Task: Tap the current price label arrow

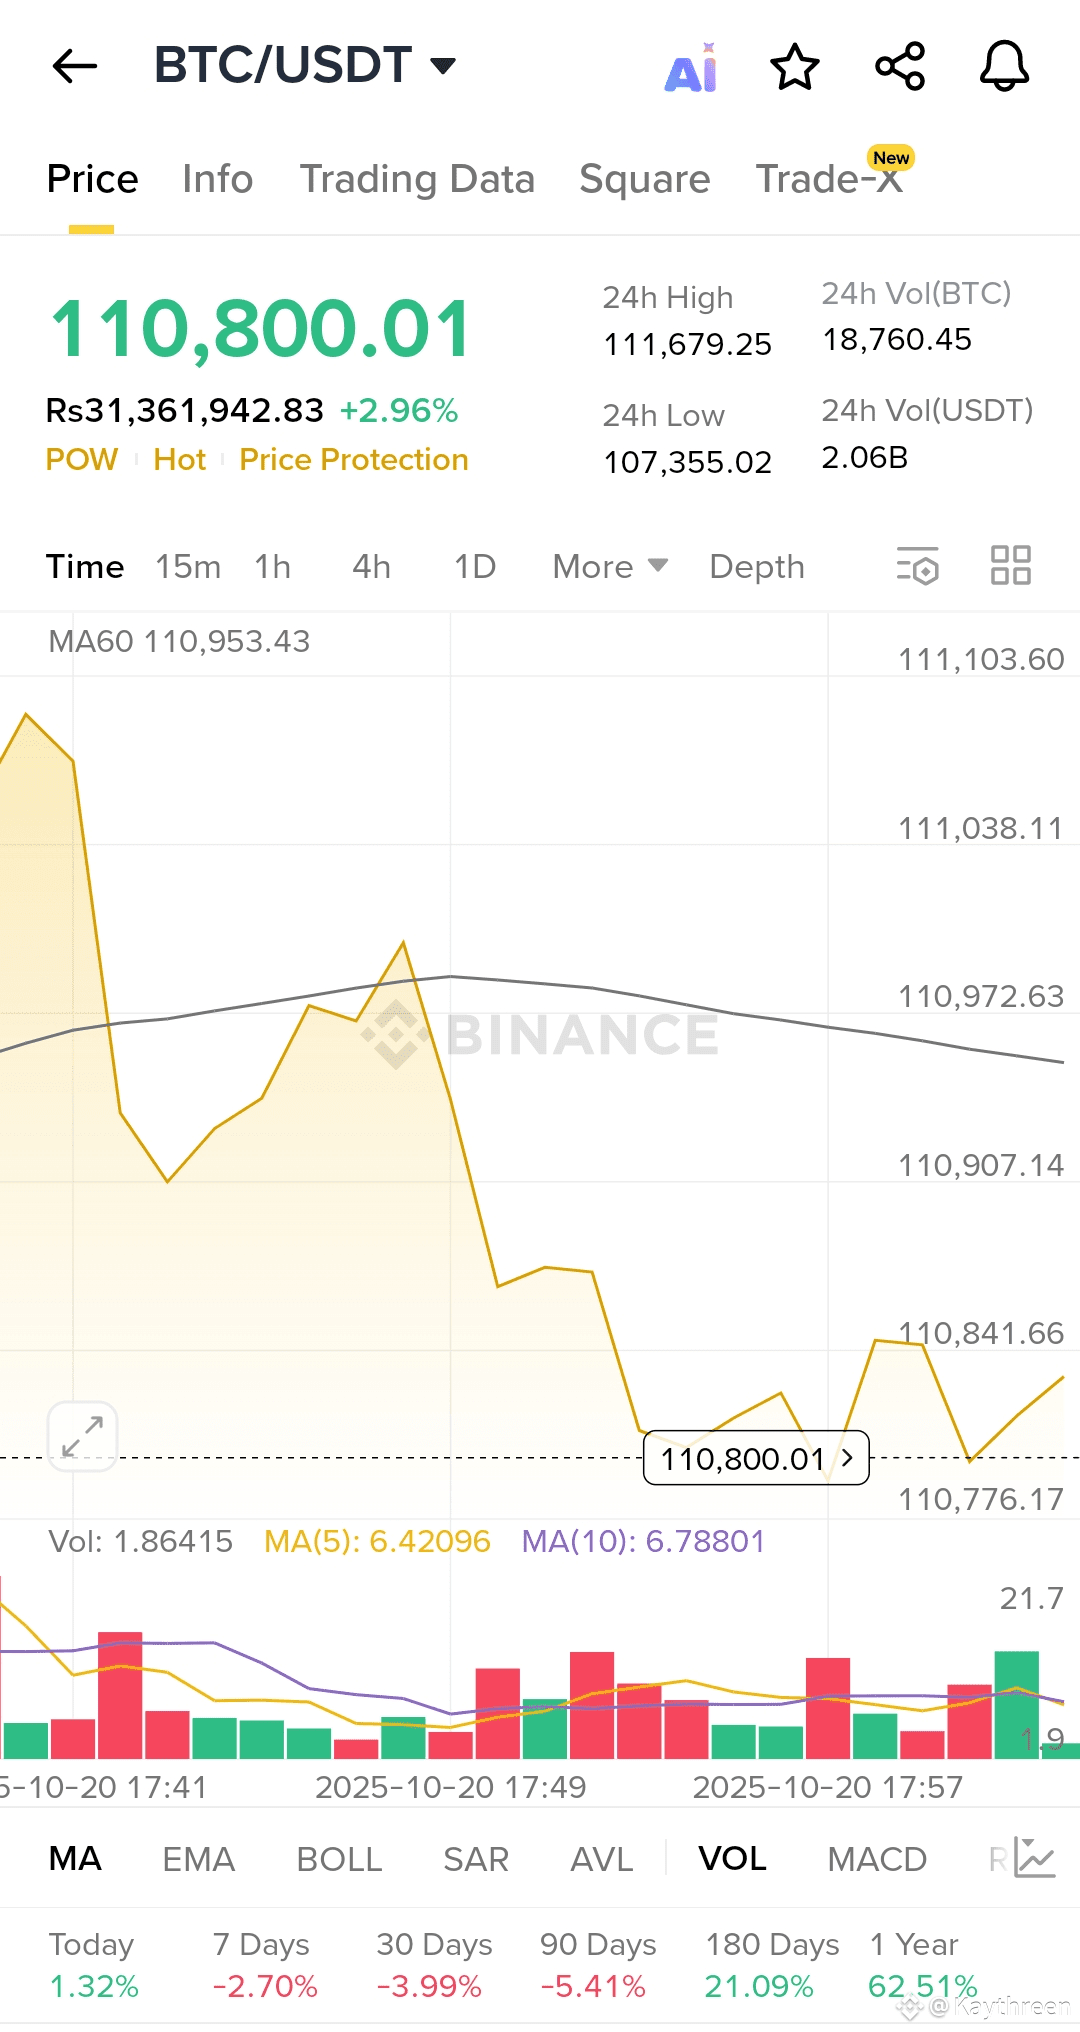Action: point(847,1458)
